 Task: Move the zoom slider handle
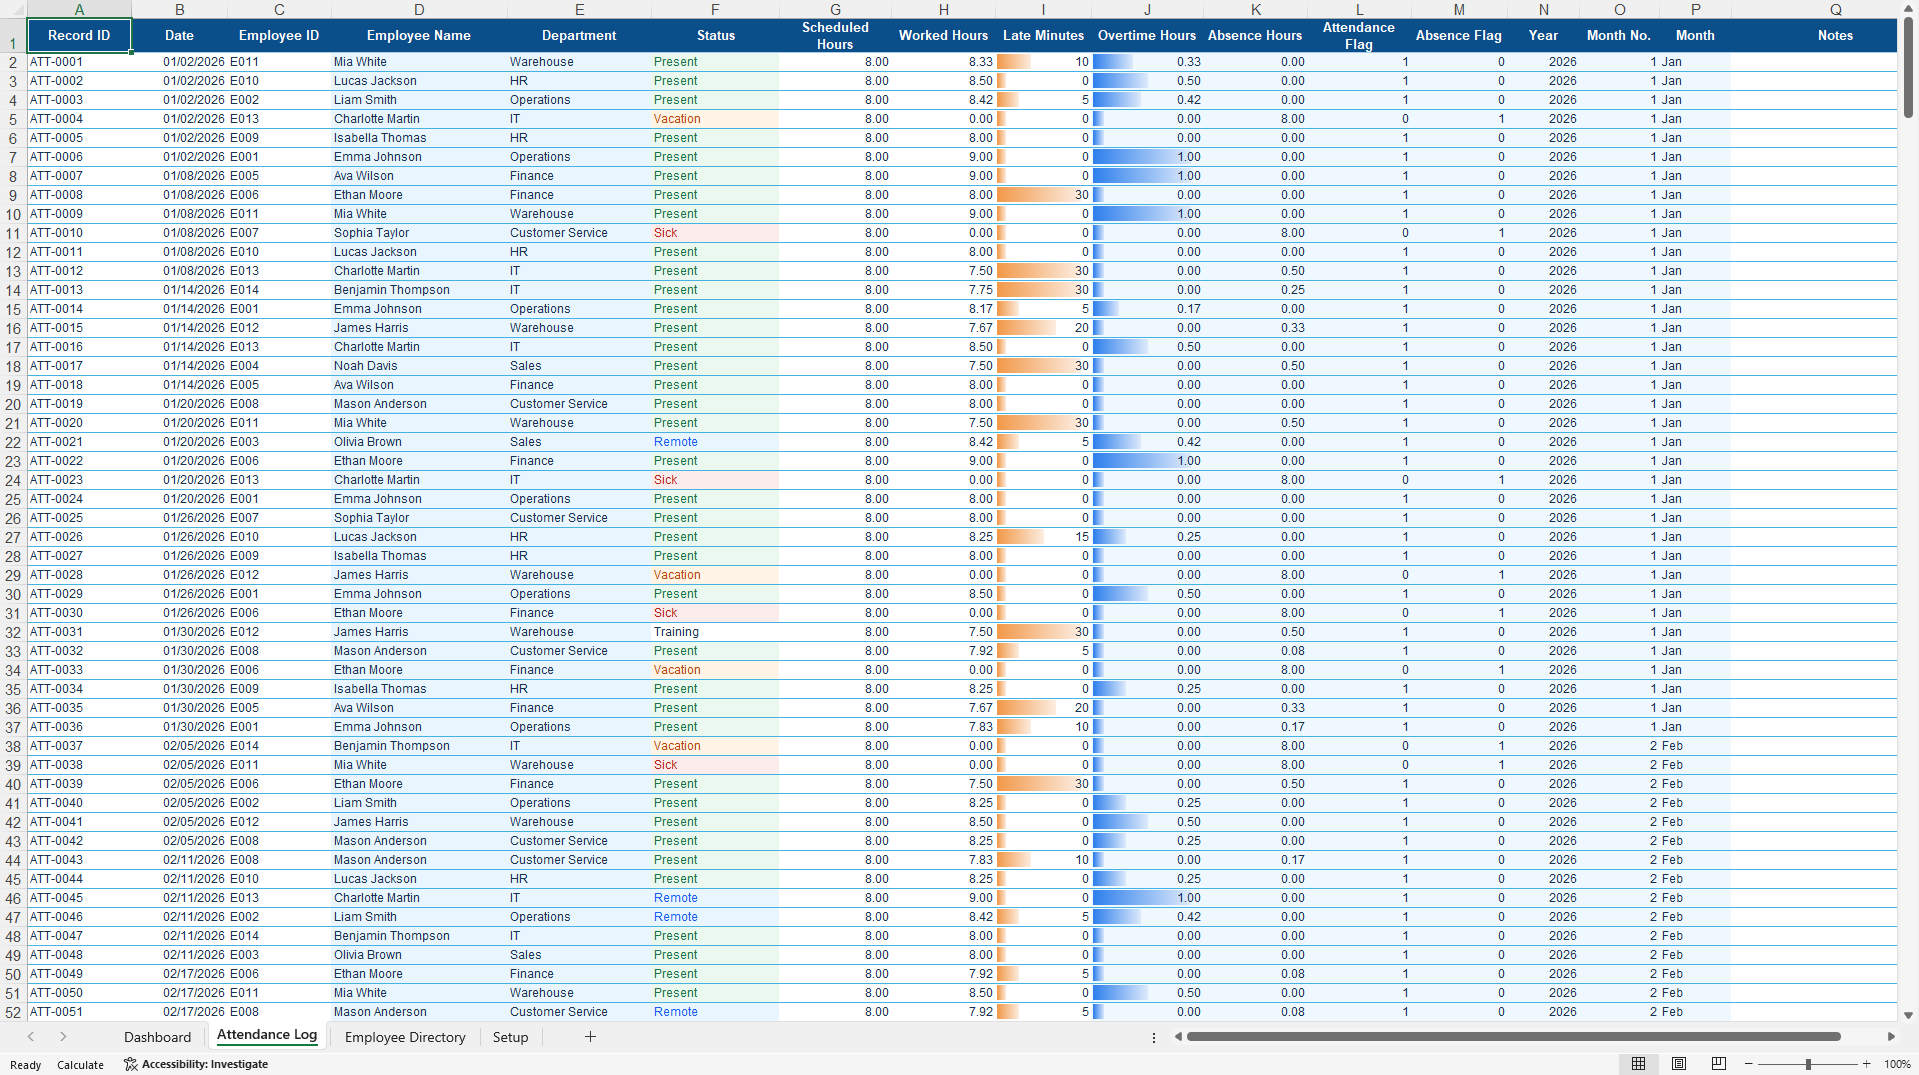pyautogui.click(x=1808, y=1064)
